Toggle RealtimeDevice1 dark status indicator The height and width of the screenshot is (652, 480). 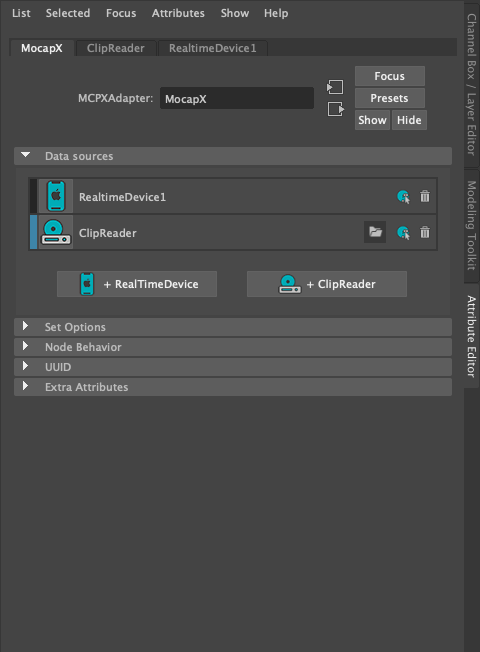[34, 196]
